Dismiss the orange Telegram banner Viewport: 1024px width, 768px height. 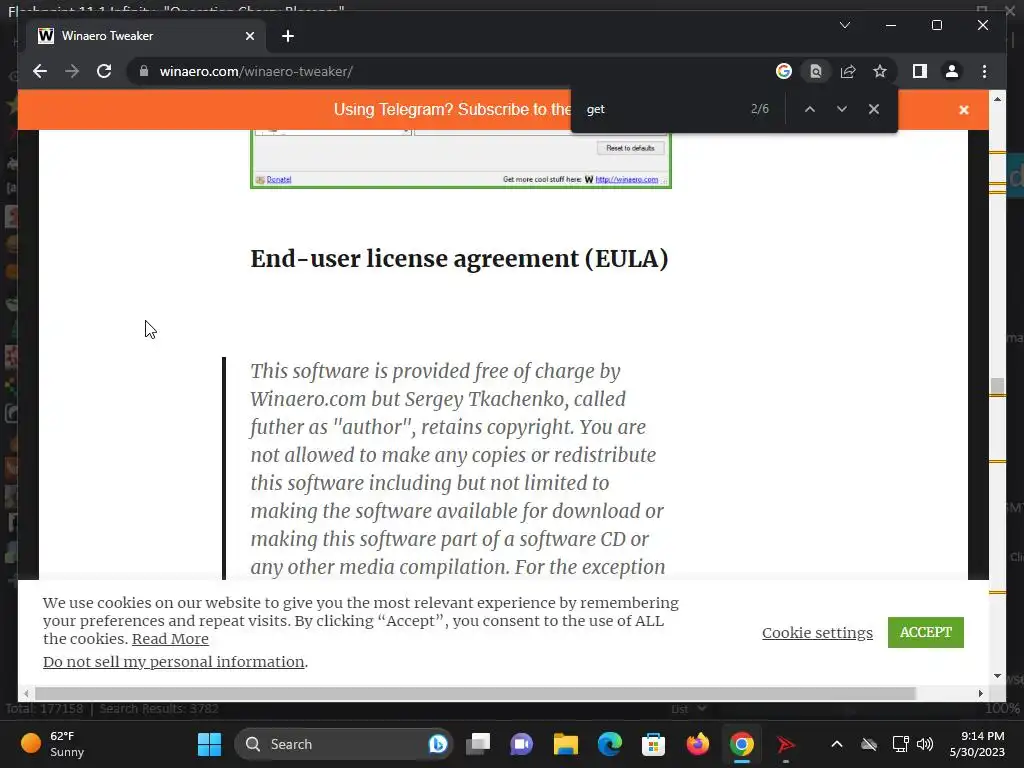[964, 110]
